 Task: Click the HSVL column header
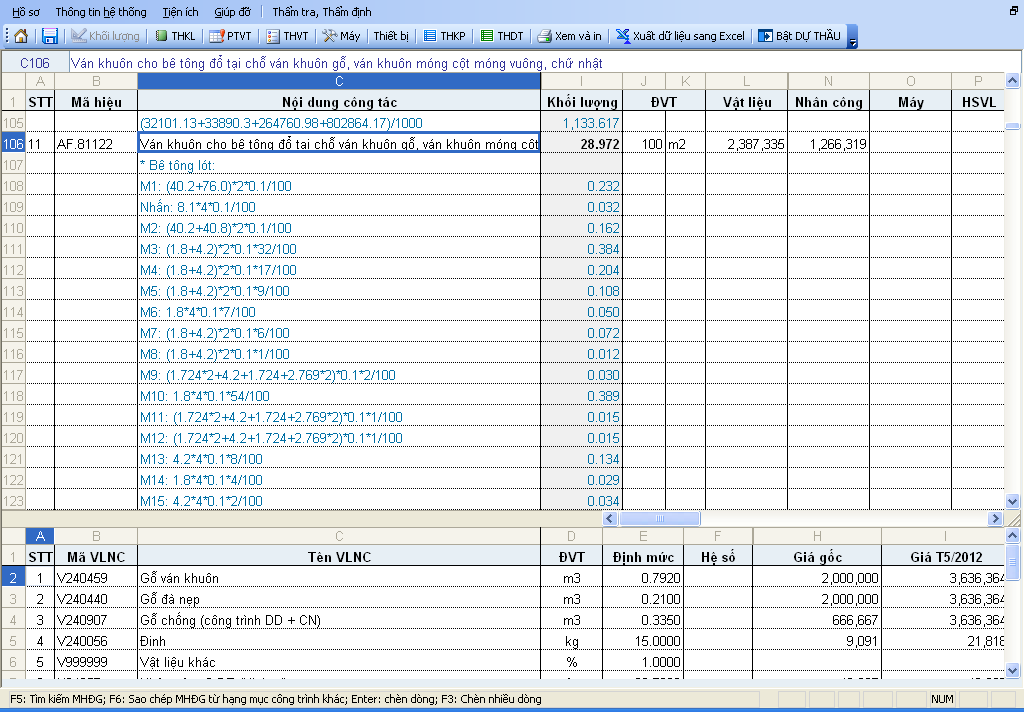click(978, 102)
